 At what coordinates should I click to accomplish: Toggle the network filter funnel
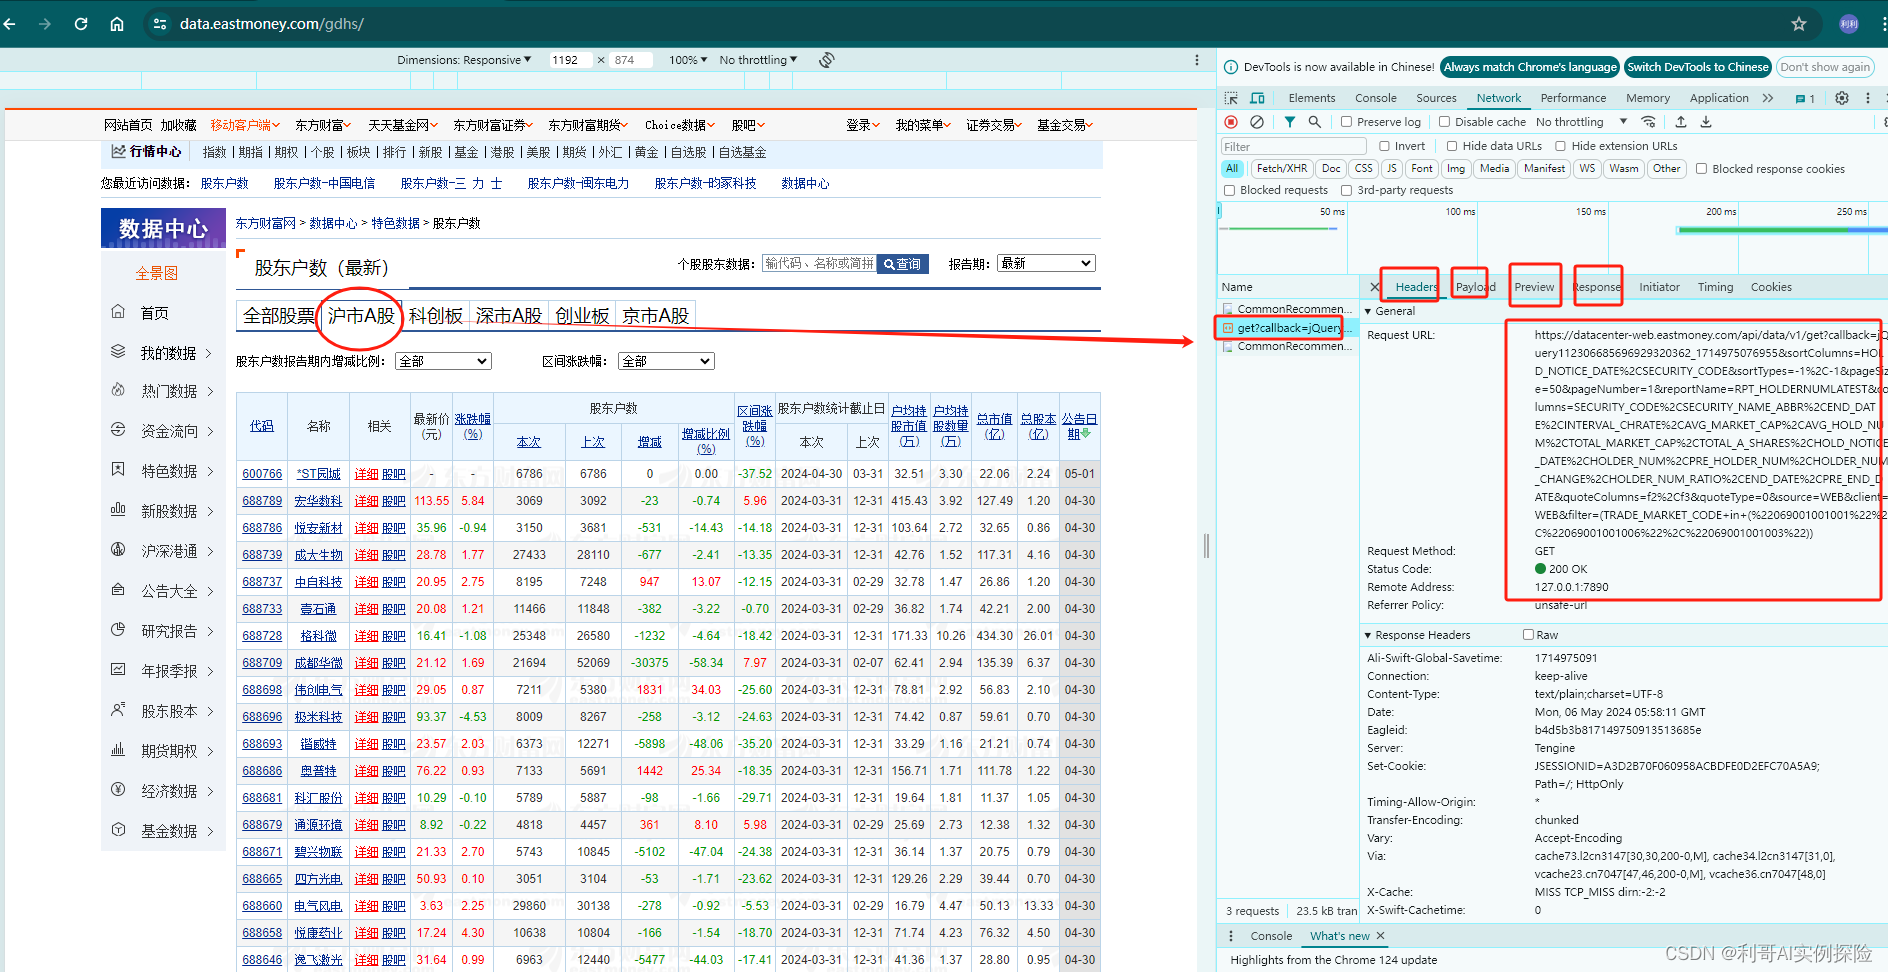[x=1290, y=122]
